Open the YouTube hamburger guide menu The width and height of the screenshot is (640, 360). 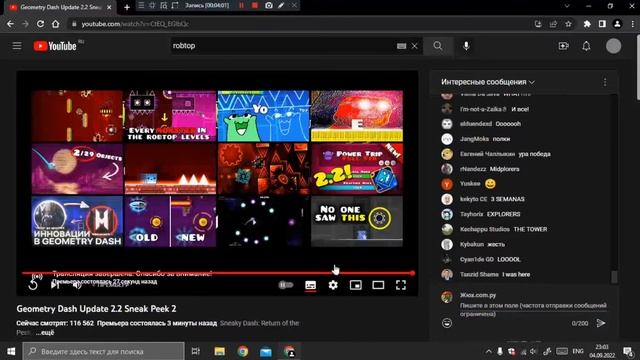[17, 46]
